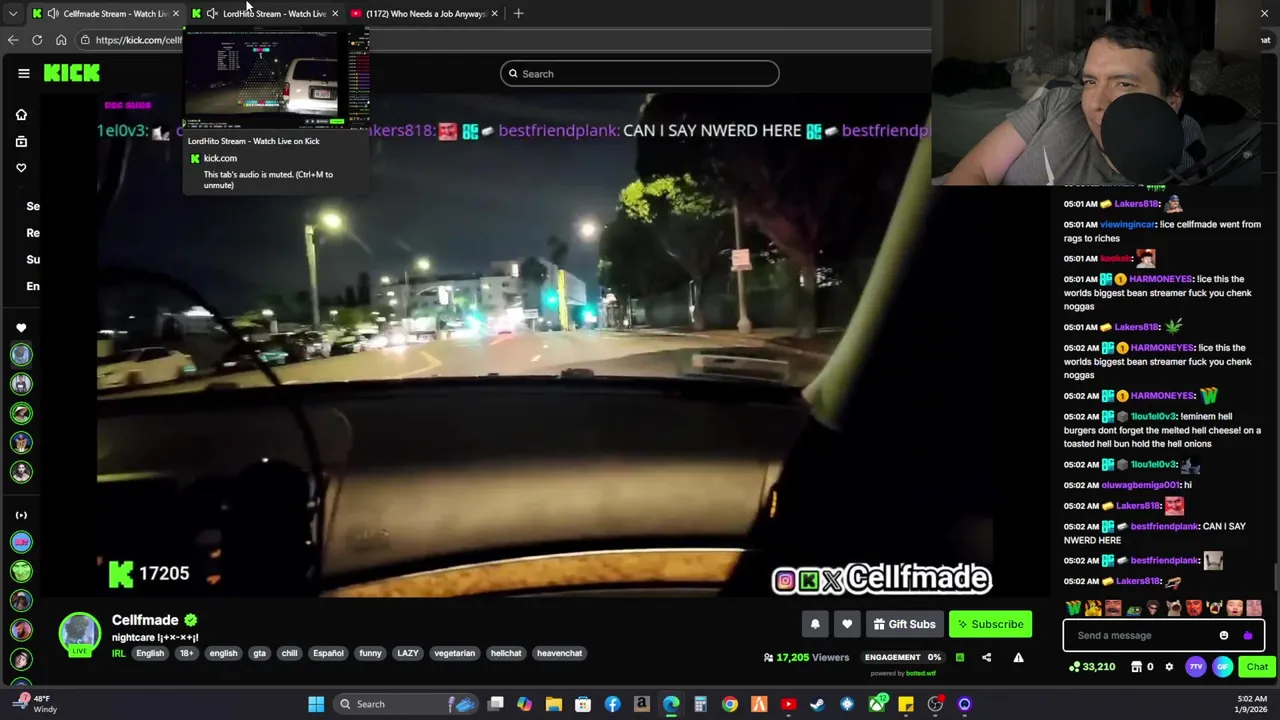This screenshot has width=1280, height=720.
Task: Focus the Send a message field
Action: click(1164, 635)
